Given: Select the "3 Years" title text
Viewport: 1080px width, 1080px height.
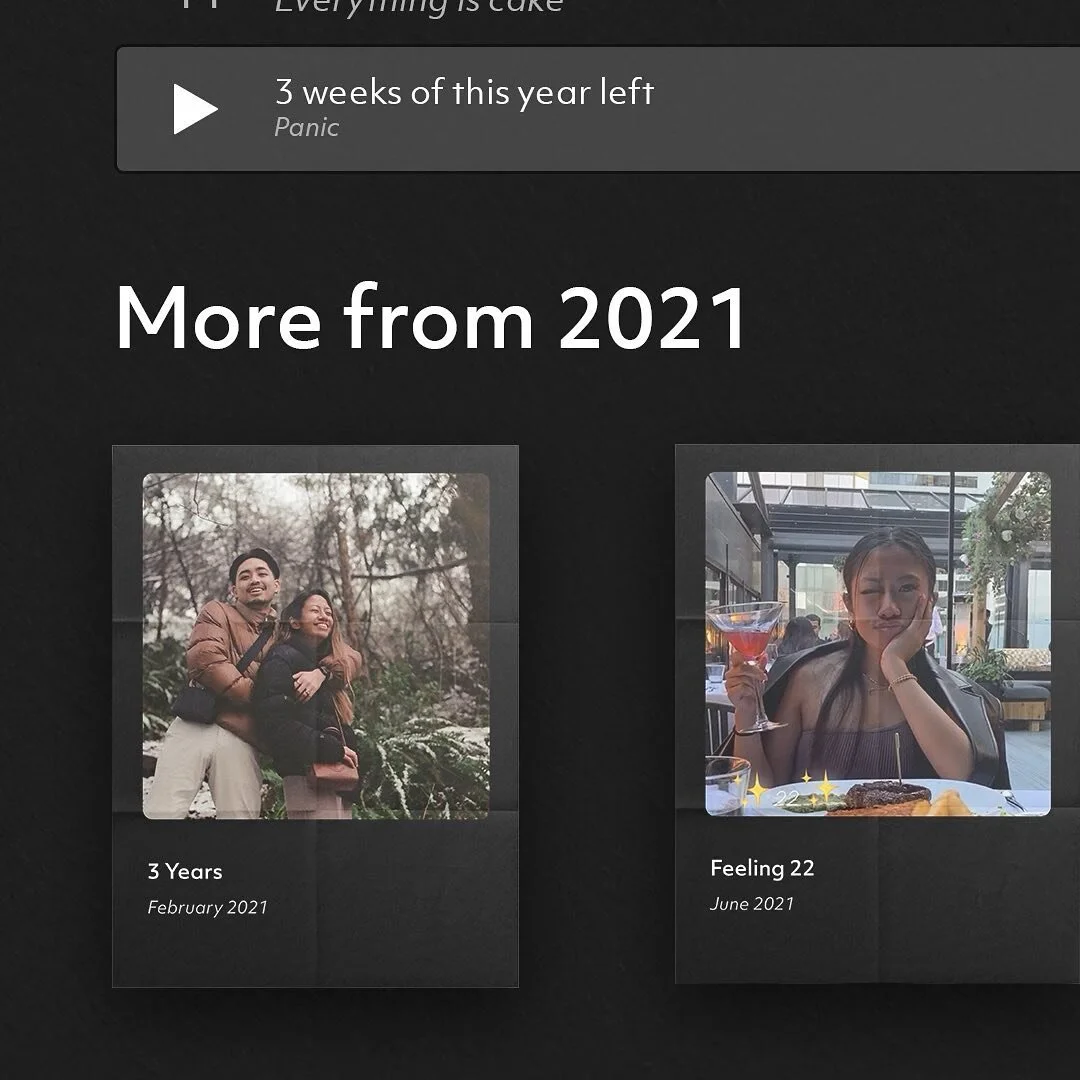Looking at the screenshot, I should coord(184,872).
